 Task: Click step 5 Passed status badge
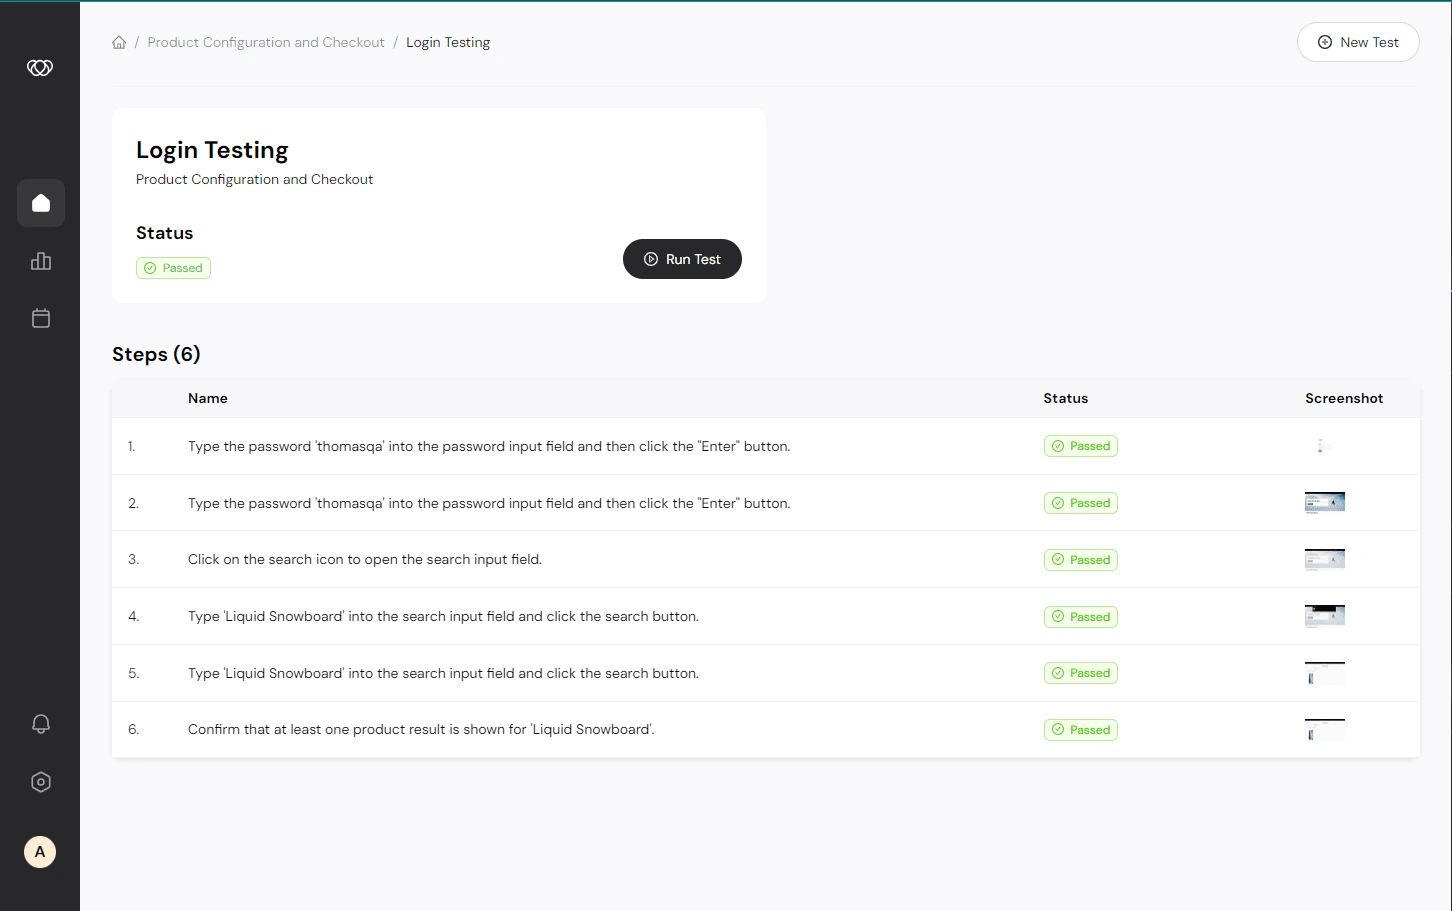coord(1080,673)
